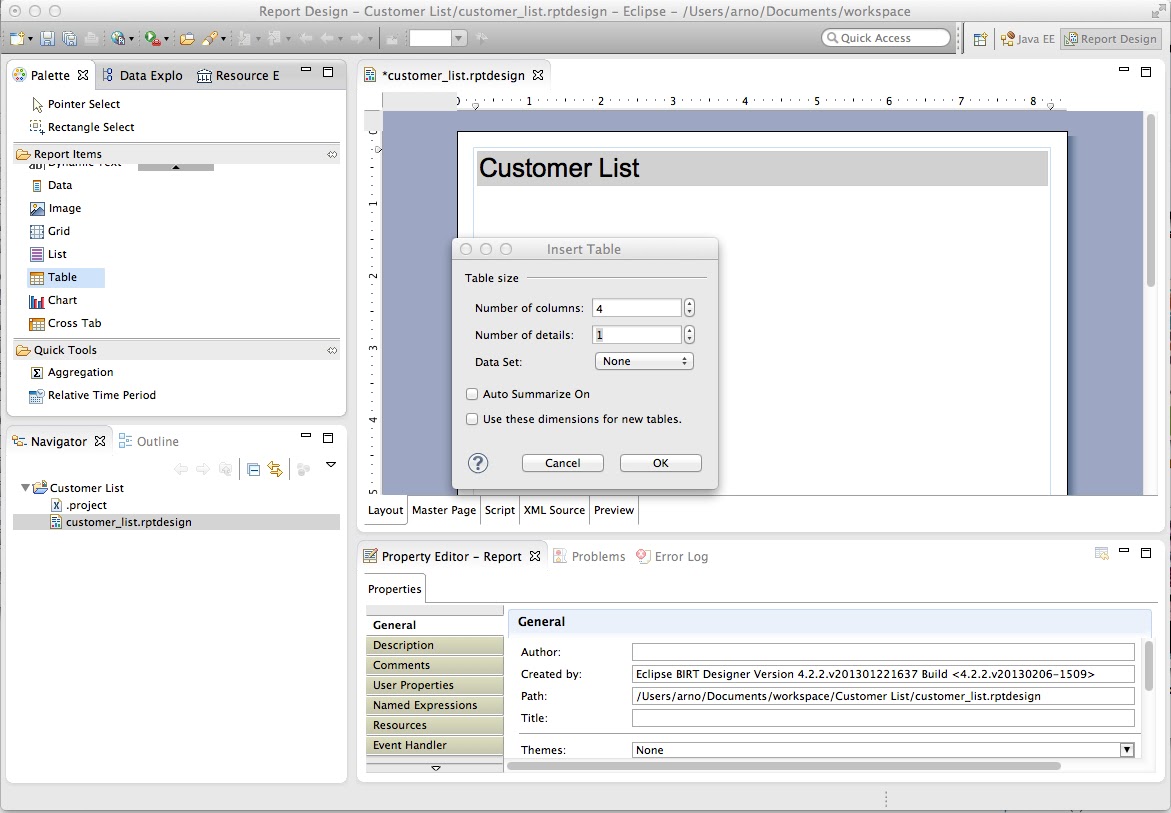The height and width of the screenshot is (813, 1171).
Task: Click the Run green play toolbar icon
Action: coord(152,38)
